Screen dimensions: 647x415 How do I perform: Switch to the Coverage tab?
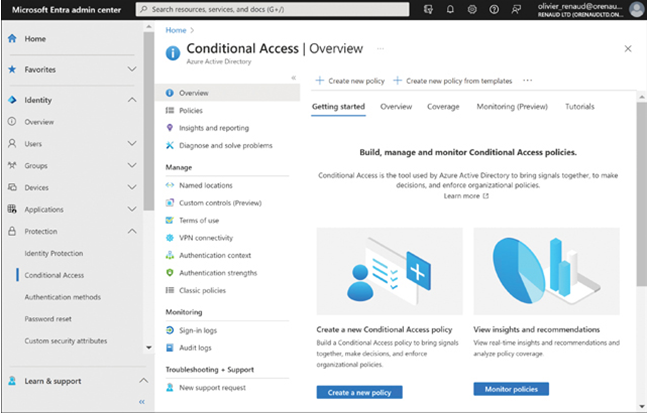point(443,107)
